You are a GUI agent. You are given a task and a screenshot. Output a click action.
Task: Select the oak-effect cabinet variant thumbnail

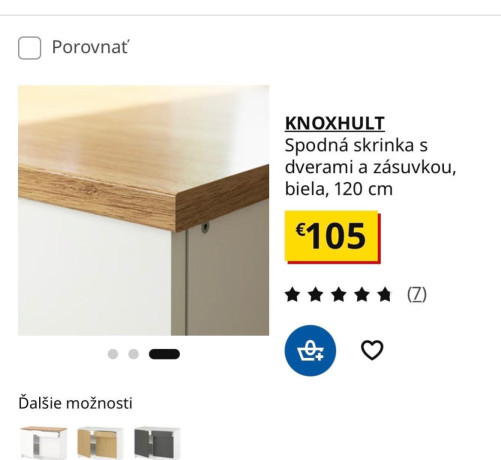point(100,443)
